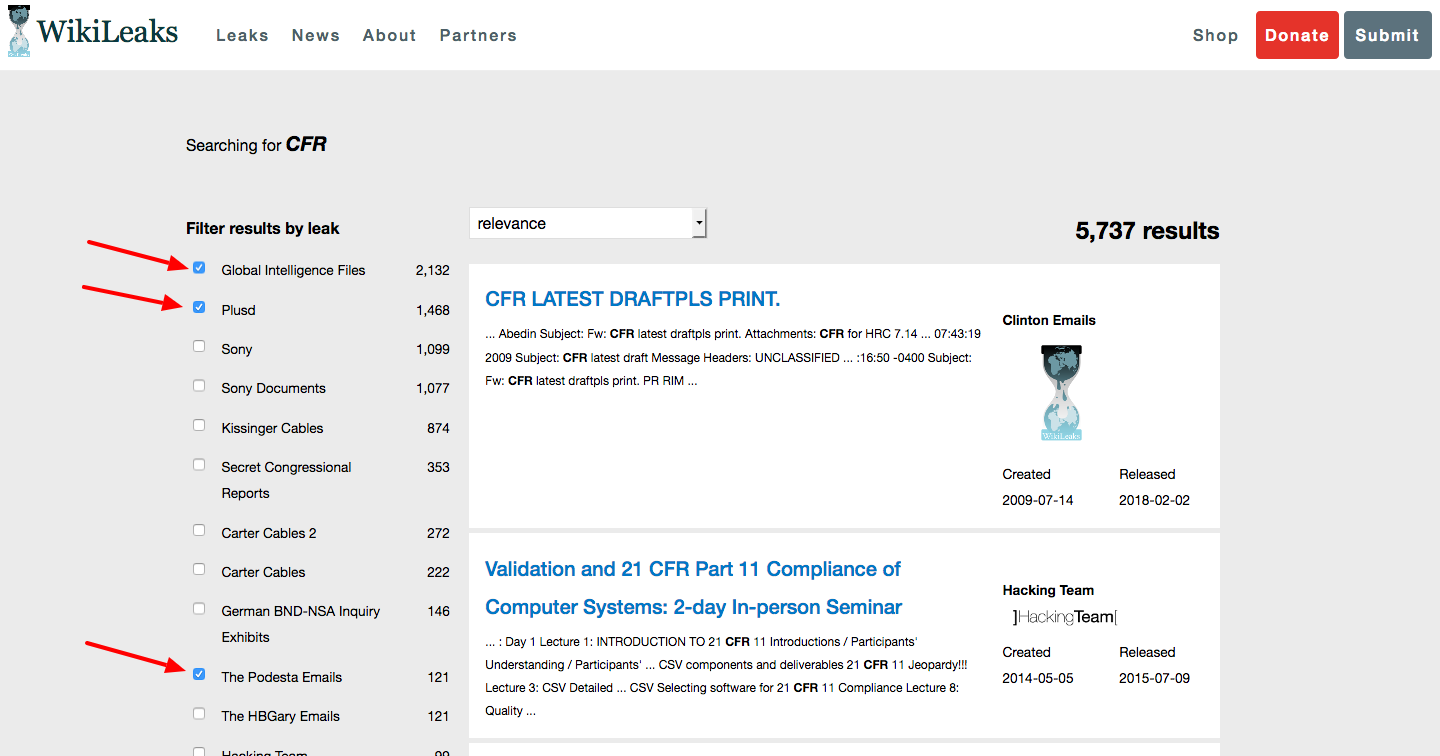
Task: Open the Leaks menu item
Action: click(242, 35)
